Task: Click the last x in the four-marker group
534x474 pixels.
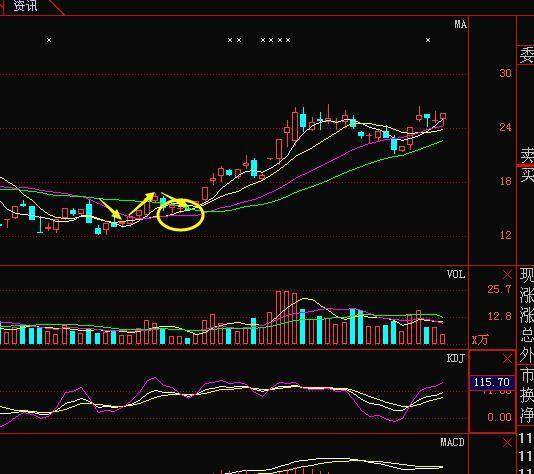Action: (x=288, y=40)
